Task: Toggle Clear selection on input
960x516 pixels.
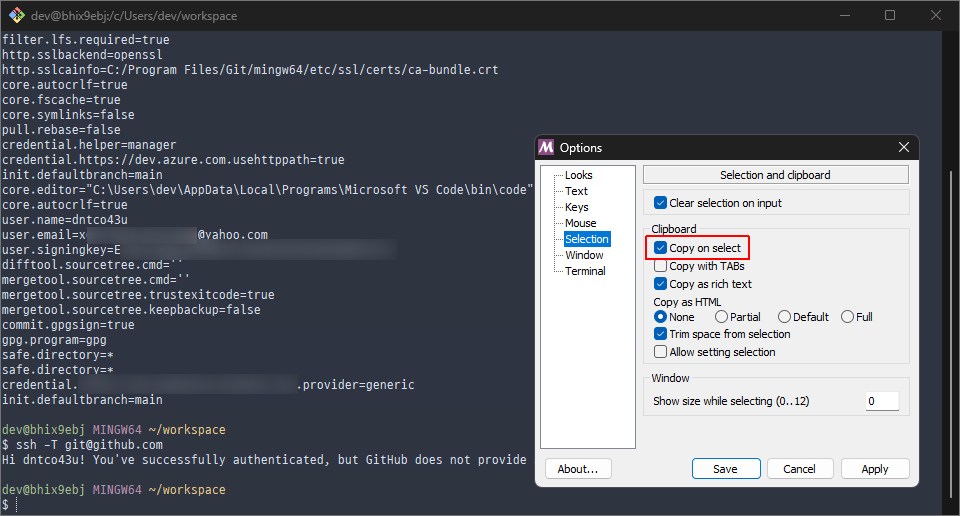Action: (x=660, y=203)
